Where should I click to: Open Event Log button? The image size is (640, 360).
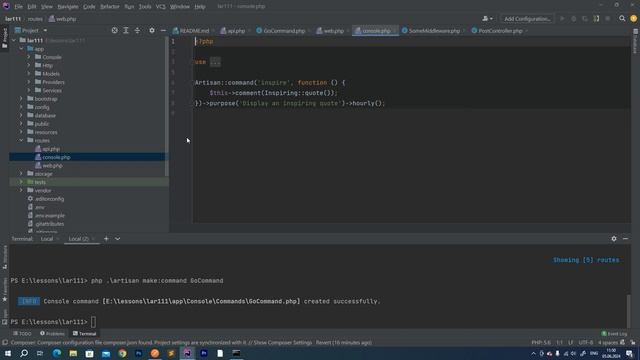(x=614, y=334)
